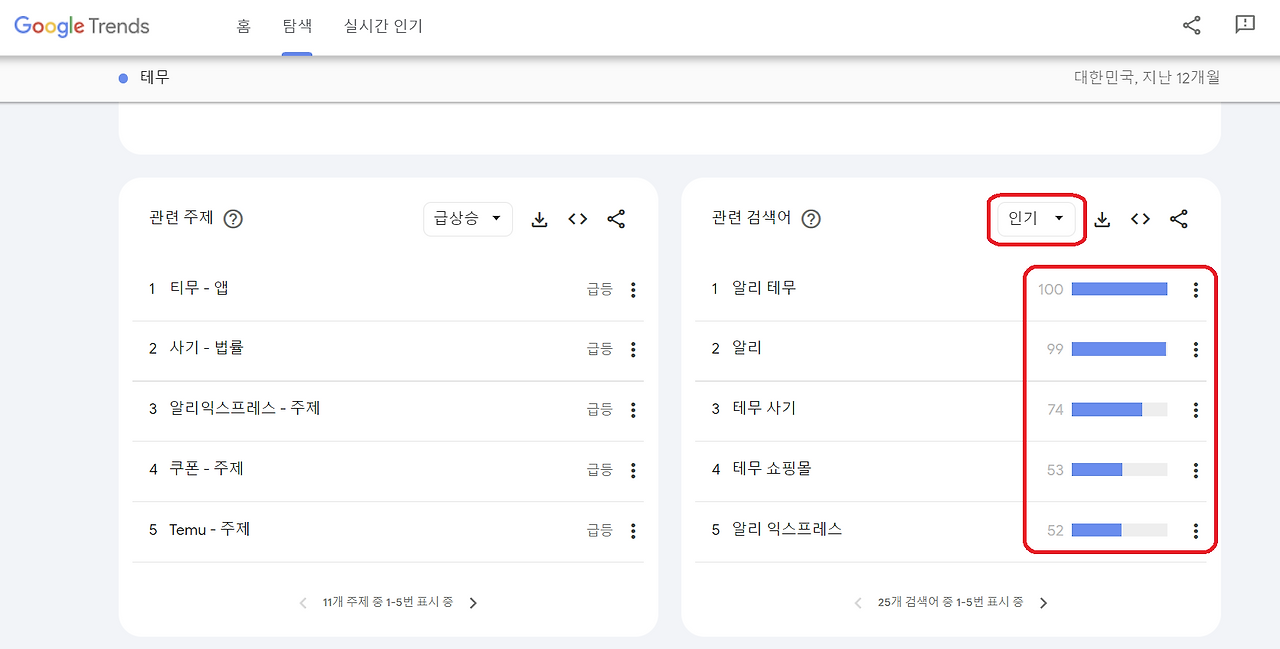
Task: Open the 급상승 sorting dropdown
Action: 467,219
